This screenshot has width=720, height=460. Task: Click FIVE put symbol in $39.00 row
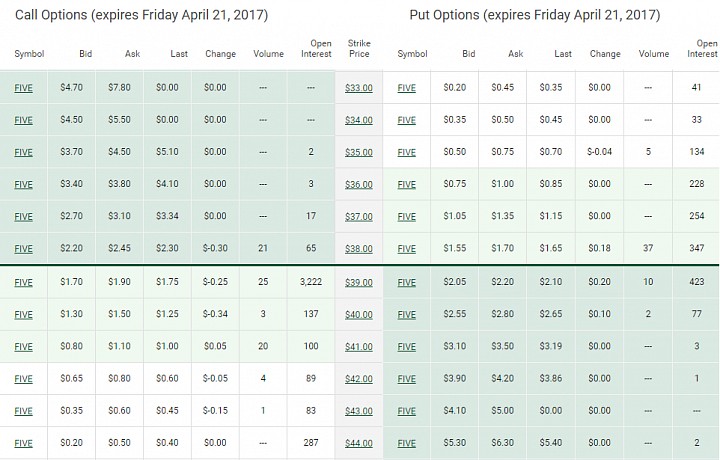406,282
